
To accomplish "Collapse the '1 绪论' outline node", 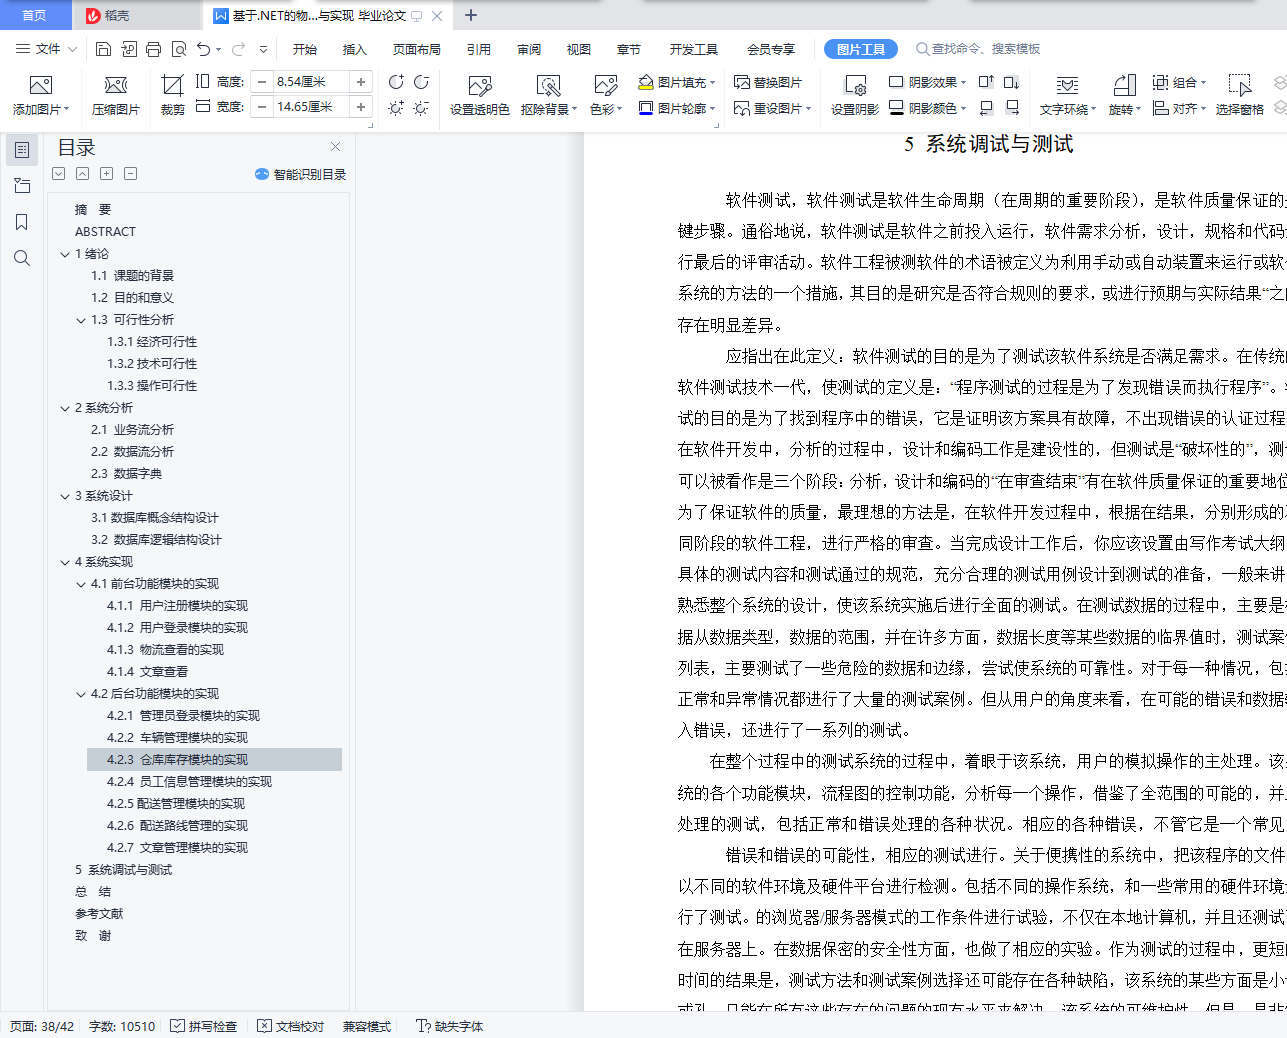I will click(x=65, y=254).
